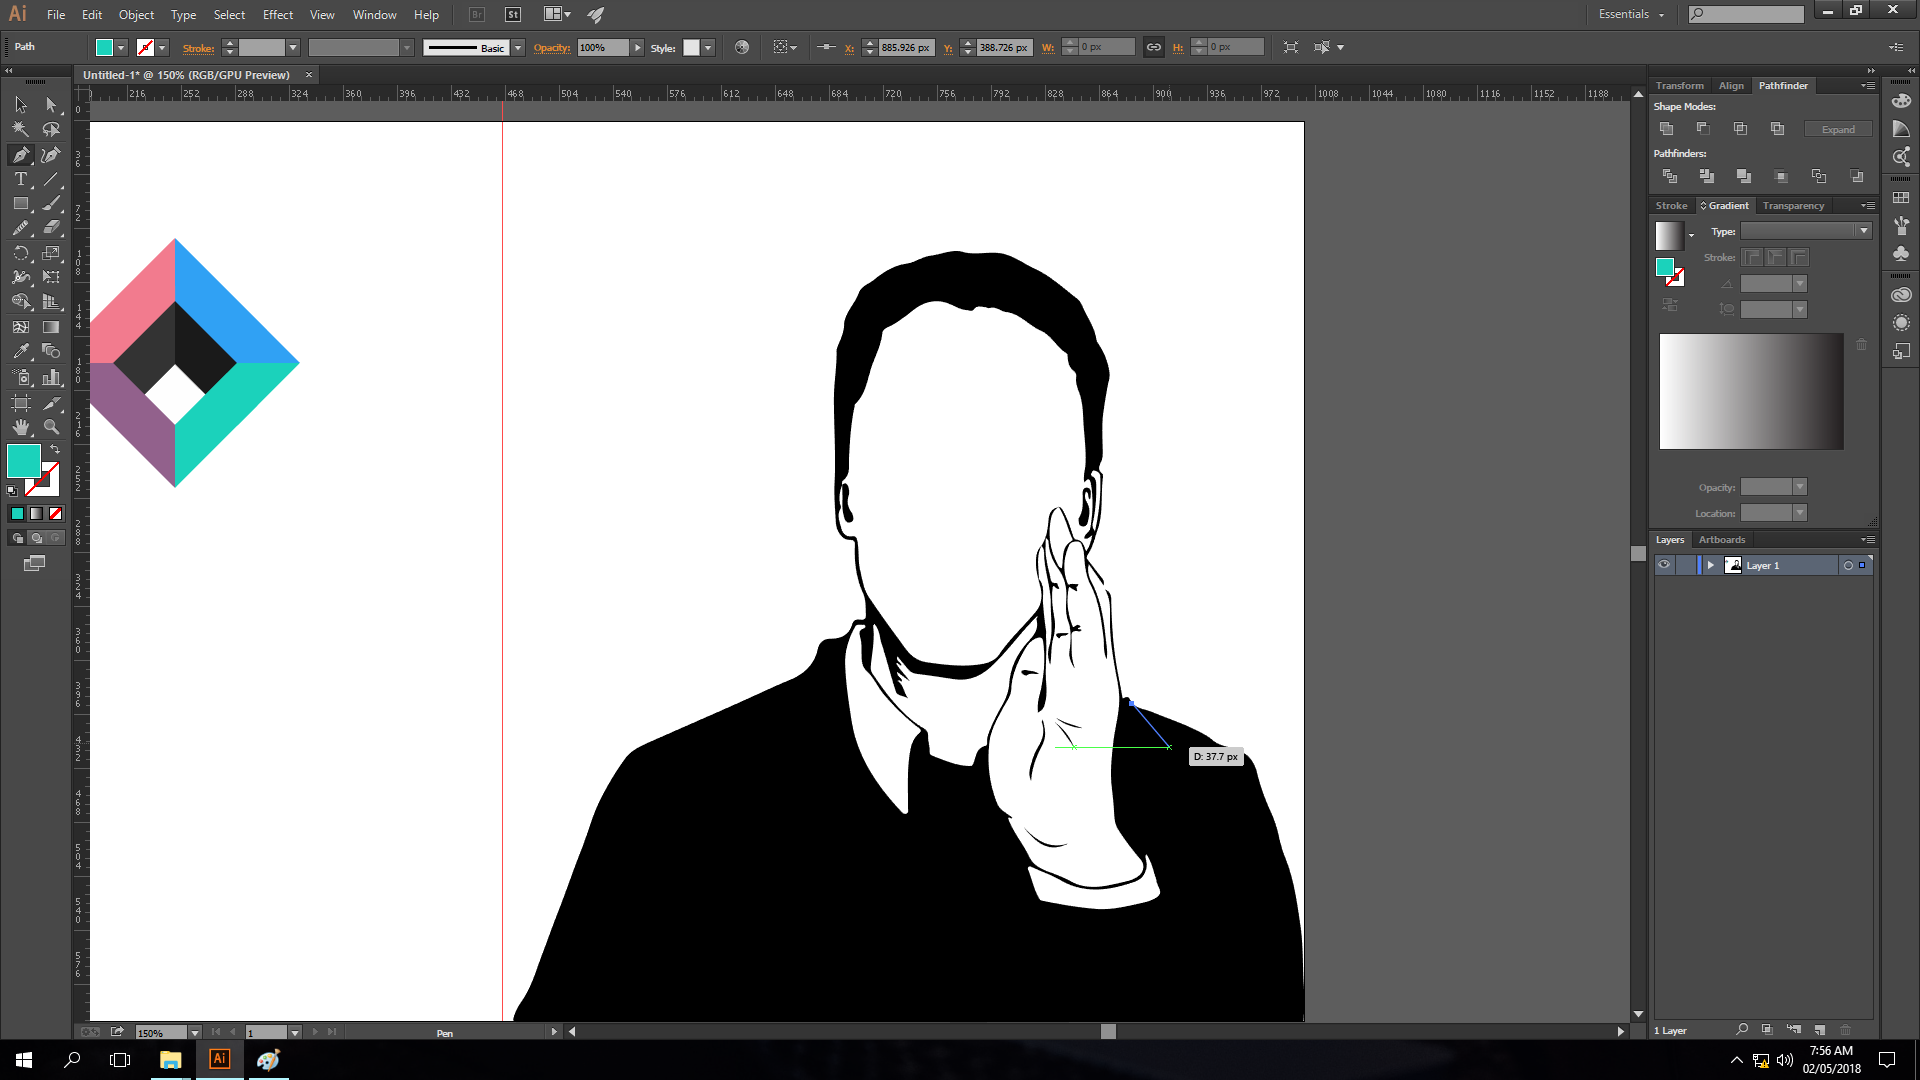Select the Symbol Sprayer tool

[21, 377]
